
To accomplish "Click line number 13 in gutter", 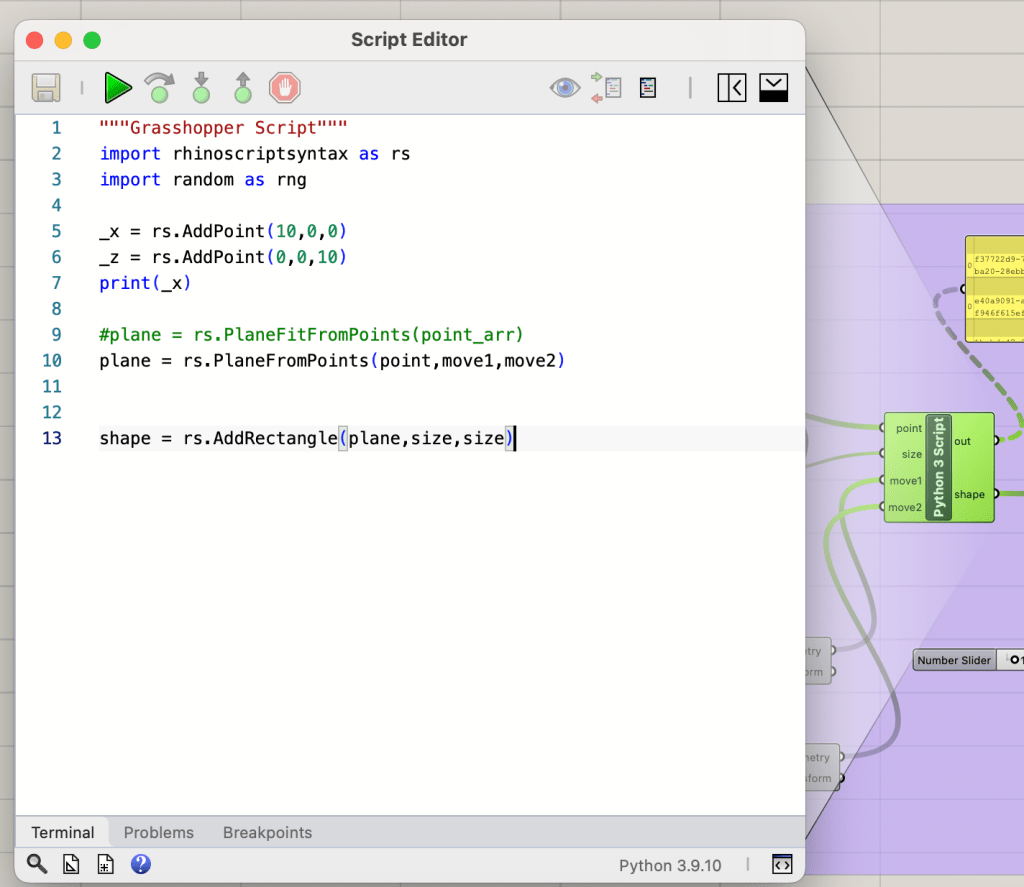I will click(x=51, y=438).
